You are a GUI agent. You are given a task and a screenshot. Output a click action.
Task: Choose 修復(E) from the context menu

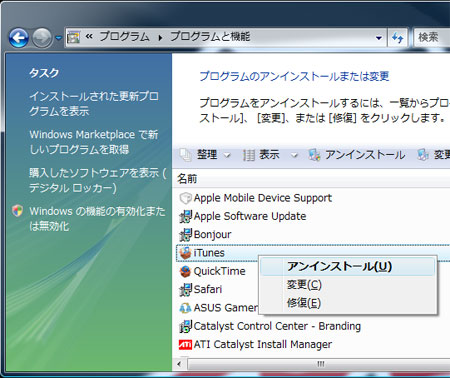[347, 303]
